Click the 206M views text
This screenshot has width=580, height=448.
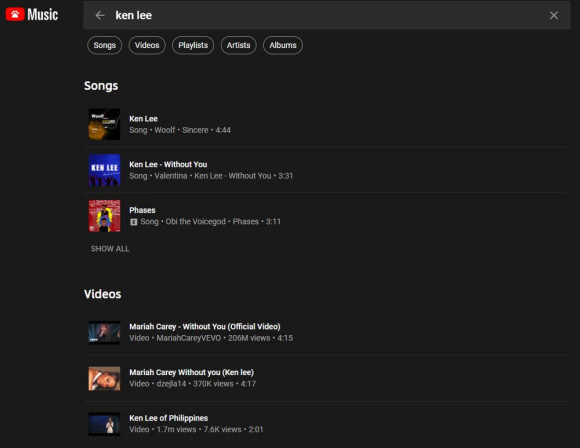tap(249, 338)
